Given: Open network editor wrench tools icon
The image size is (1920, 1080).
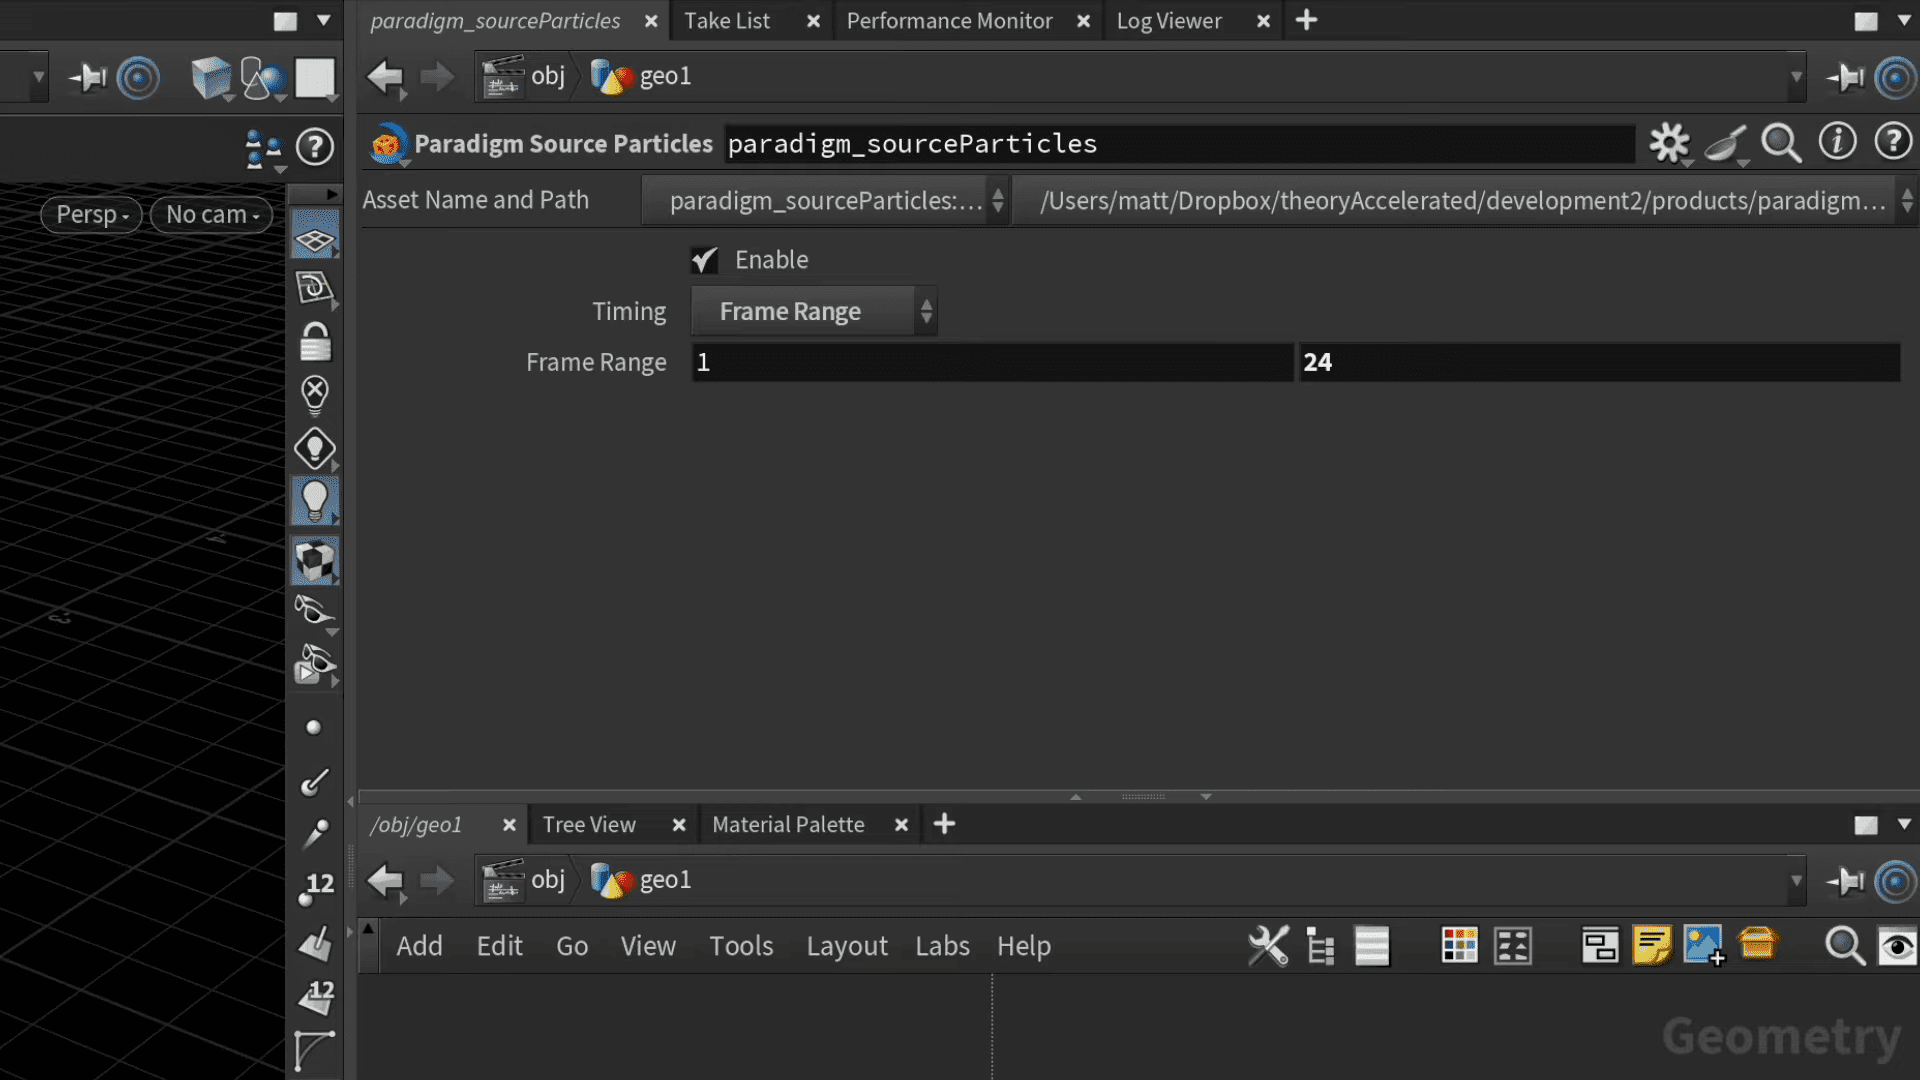Looking at the screenshot, I should (x=1268, y=945).
